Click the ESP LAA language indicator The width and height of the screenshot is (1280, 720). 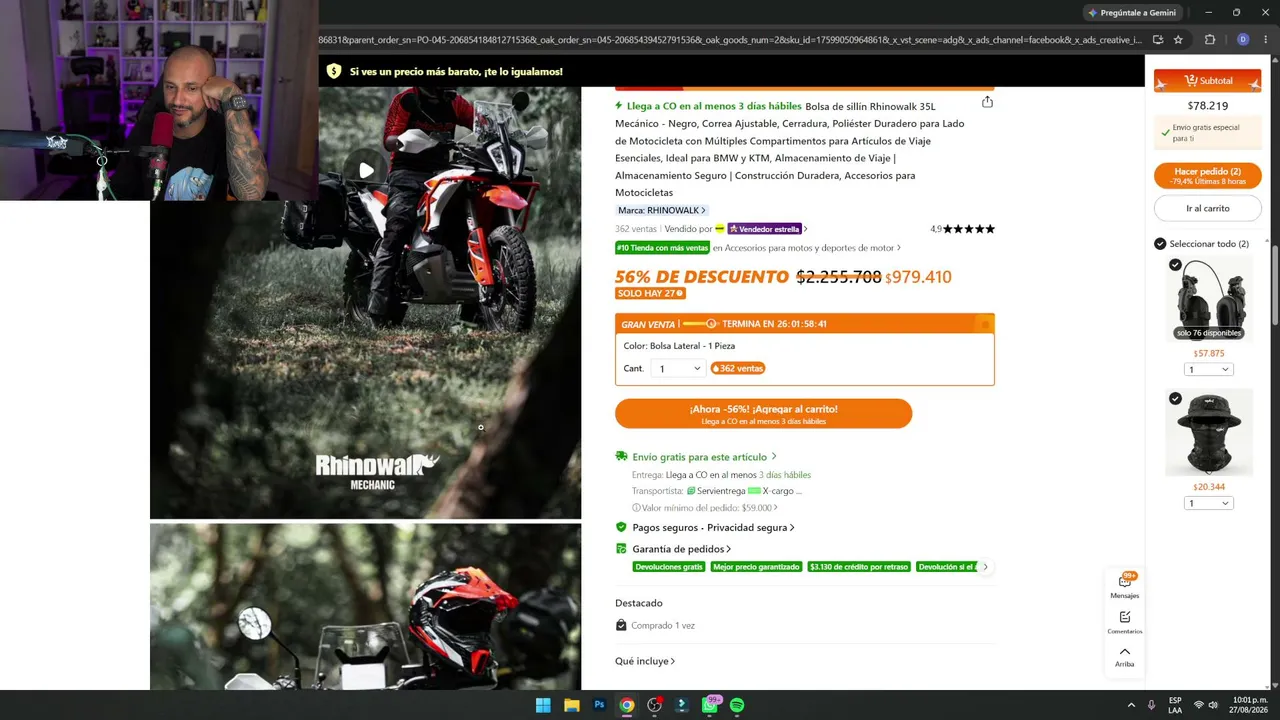1175,705
